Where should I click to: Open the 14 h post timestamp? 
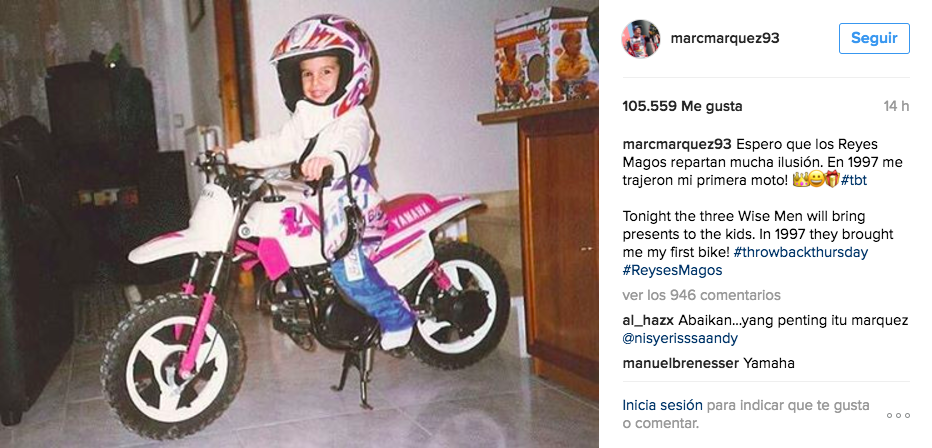pos(896,106)
